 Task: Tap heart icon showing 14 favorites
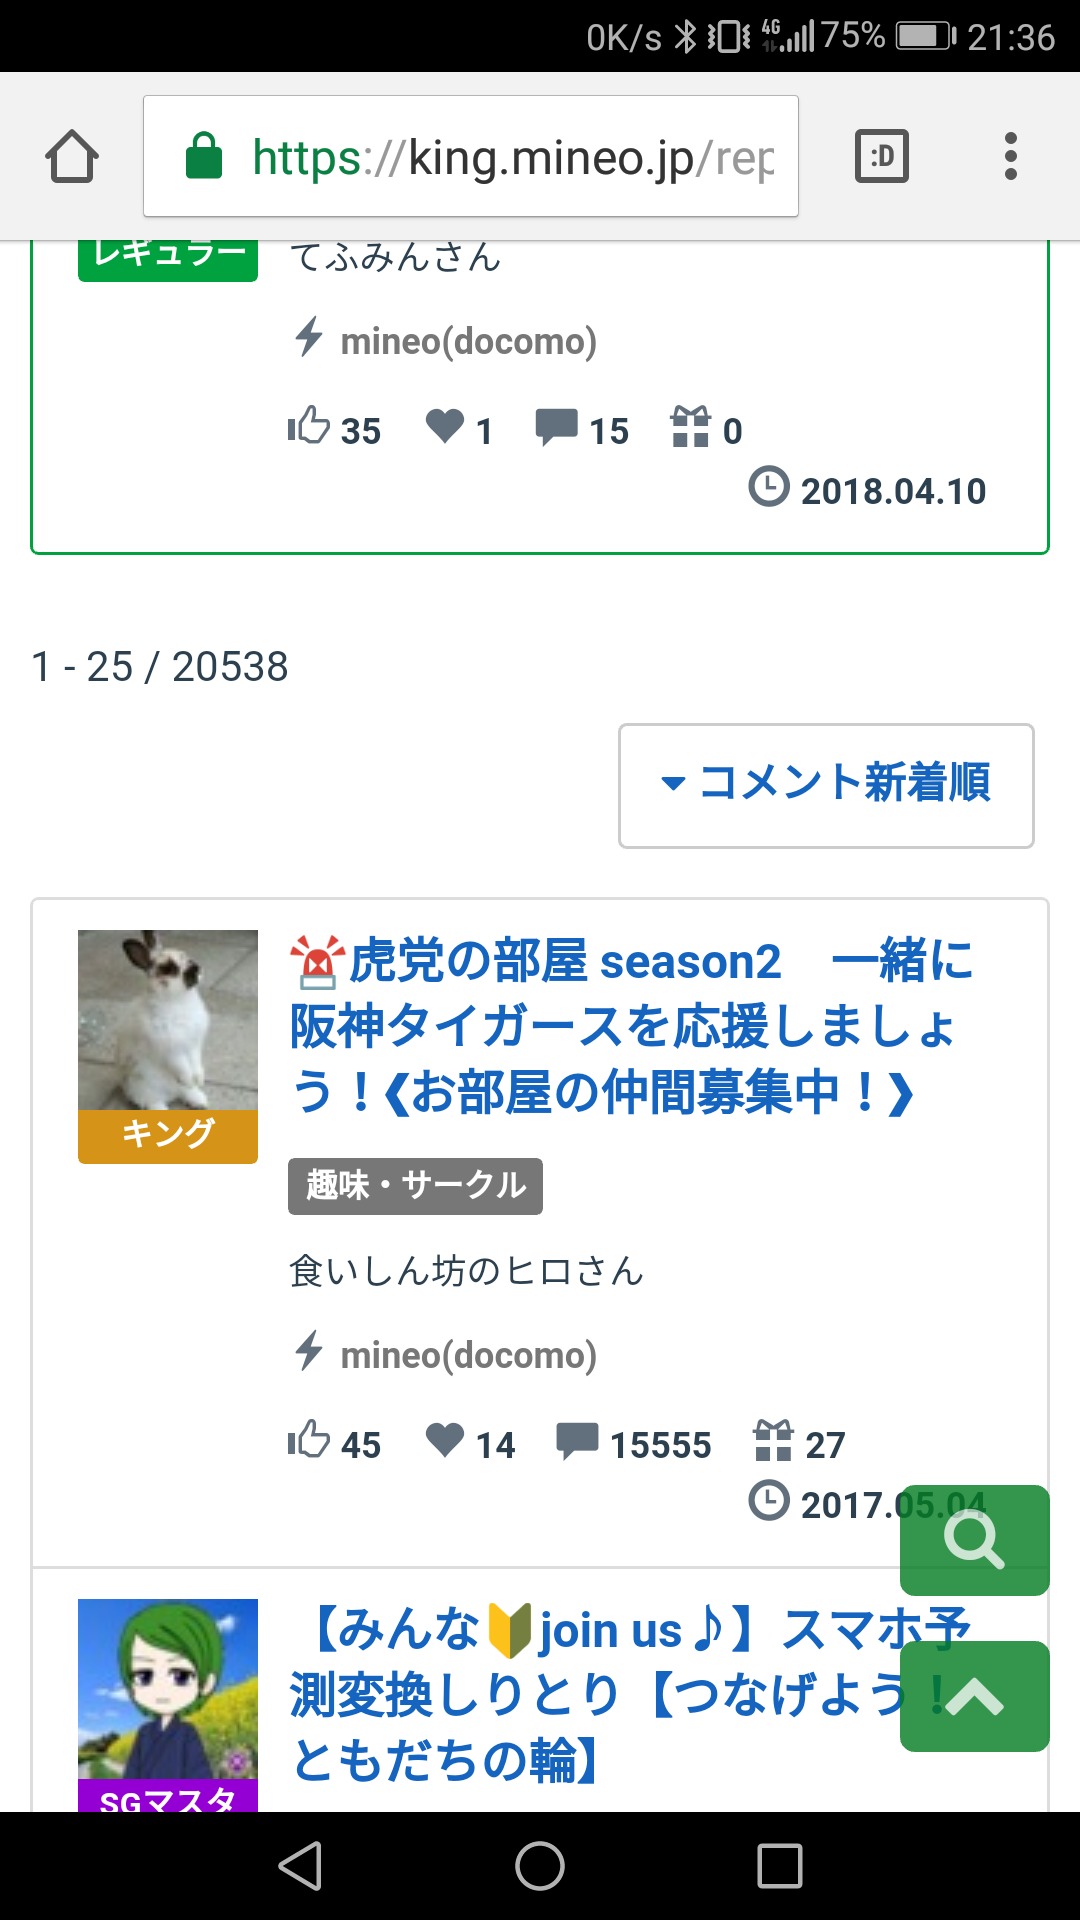(445, 1440)
